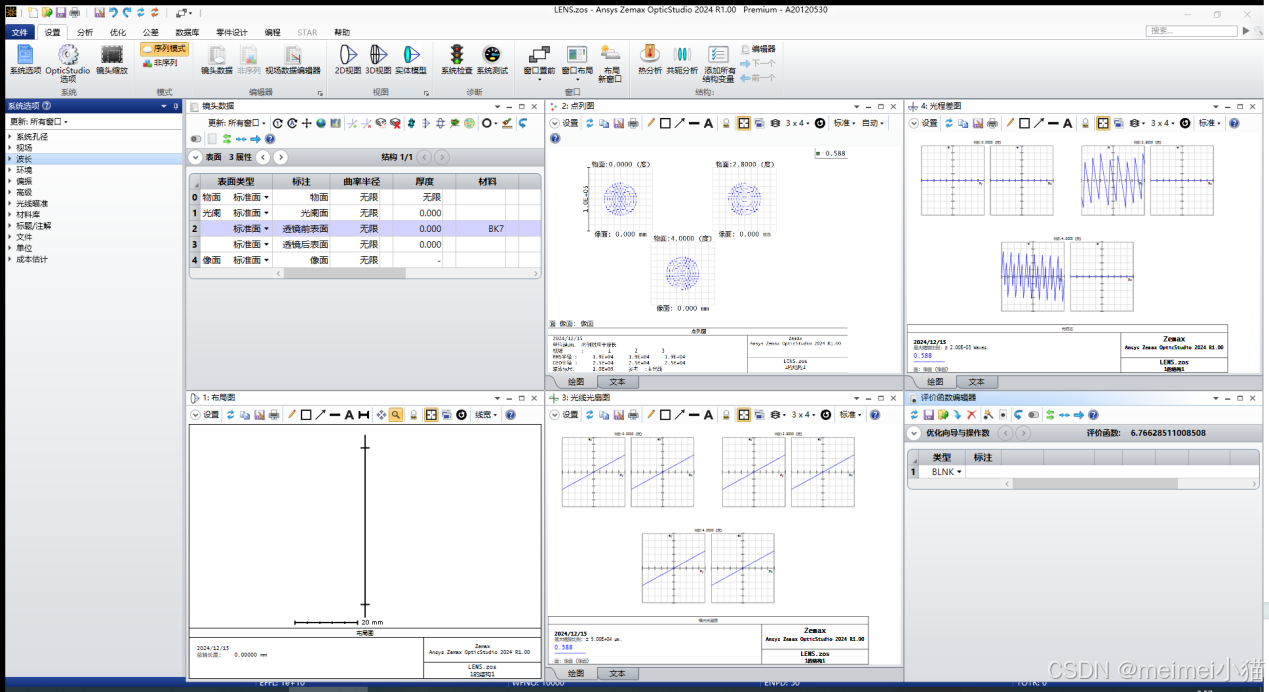The width and height of the screenshot is (1269, 692).
Task: Switch to the 公差 ribbon tab
Action: pos(150,32)
